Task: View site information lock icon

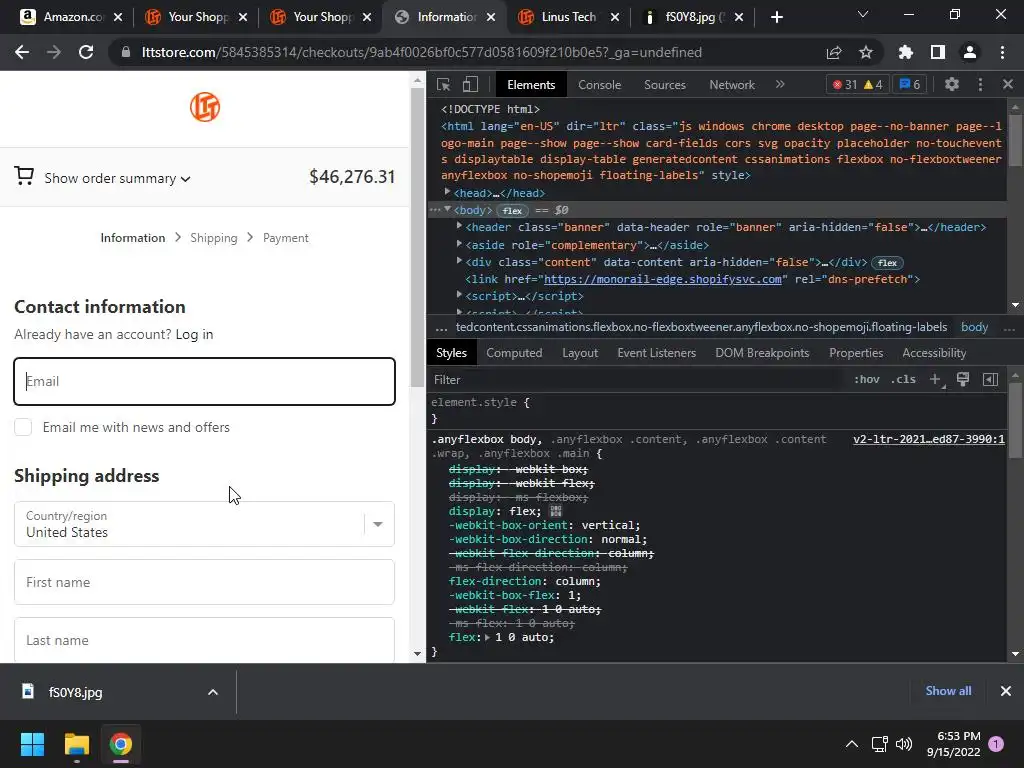Action: [126, 52]
